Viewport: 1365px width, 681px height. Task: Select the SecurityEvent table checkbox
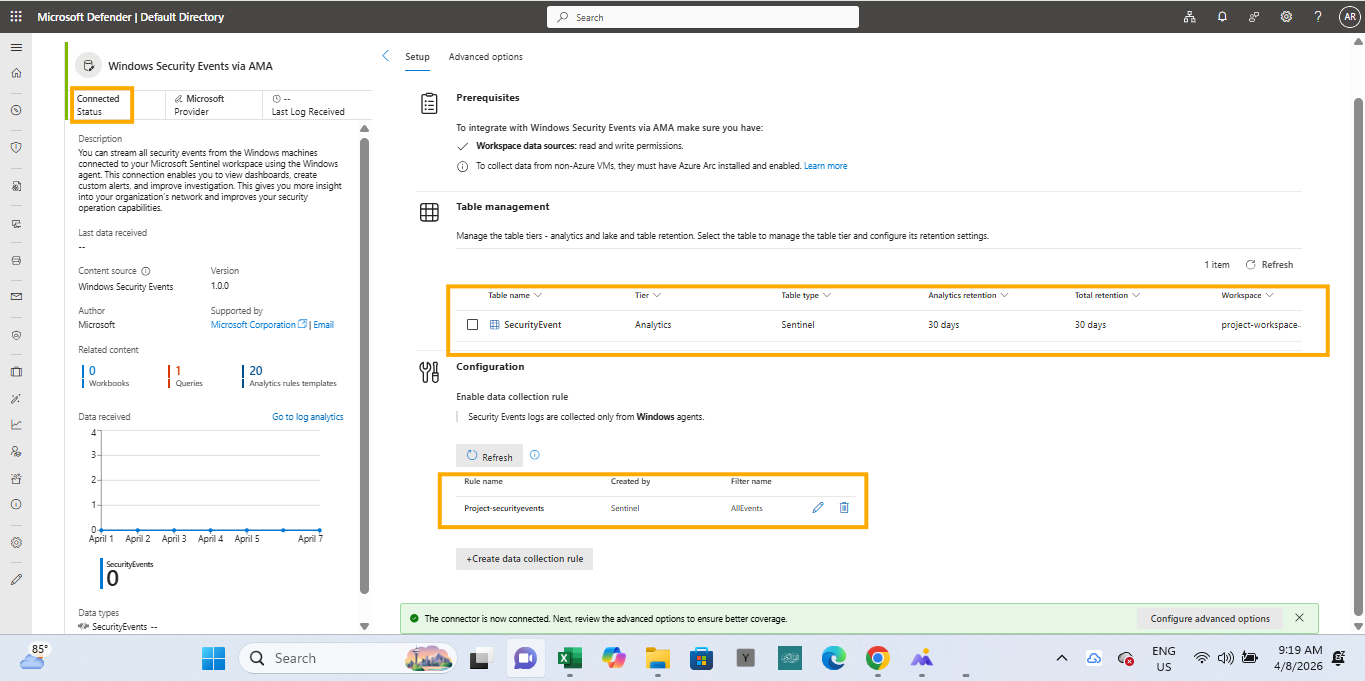coord(473,325)
